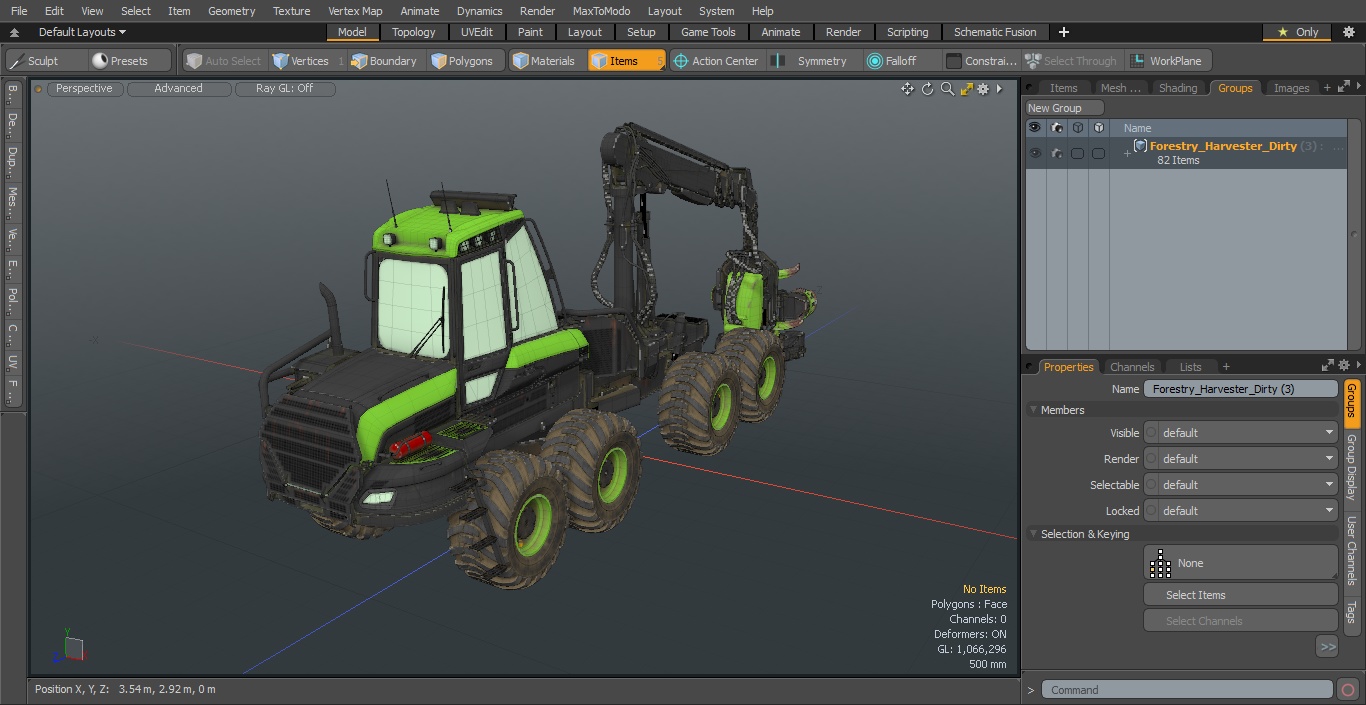The image size is (1366, 705).
Task: Toggle first checkbox in Forestry_Harvester_Dirty row
Action: [x=1077, y=153]
